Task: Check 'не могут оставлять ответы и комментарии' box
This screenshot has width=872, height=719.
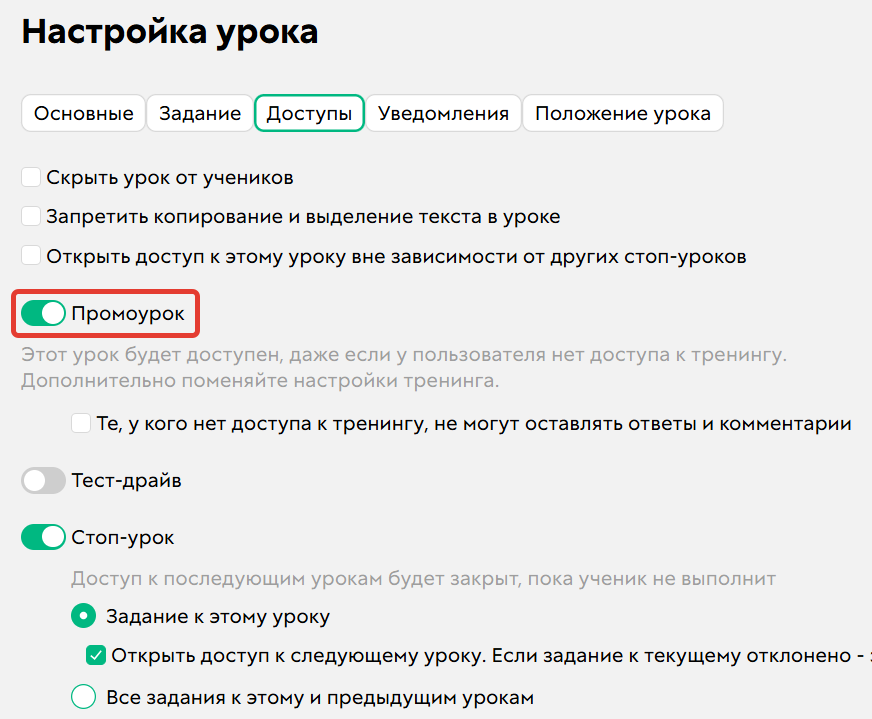Action: [81, 424]
